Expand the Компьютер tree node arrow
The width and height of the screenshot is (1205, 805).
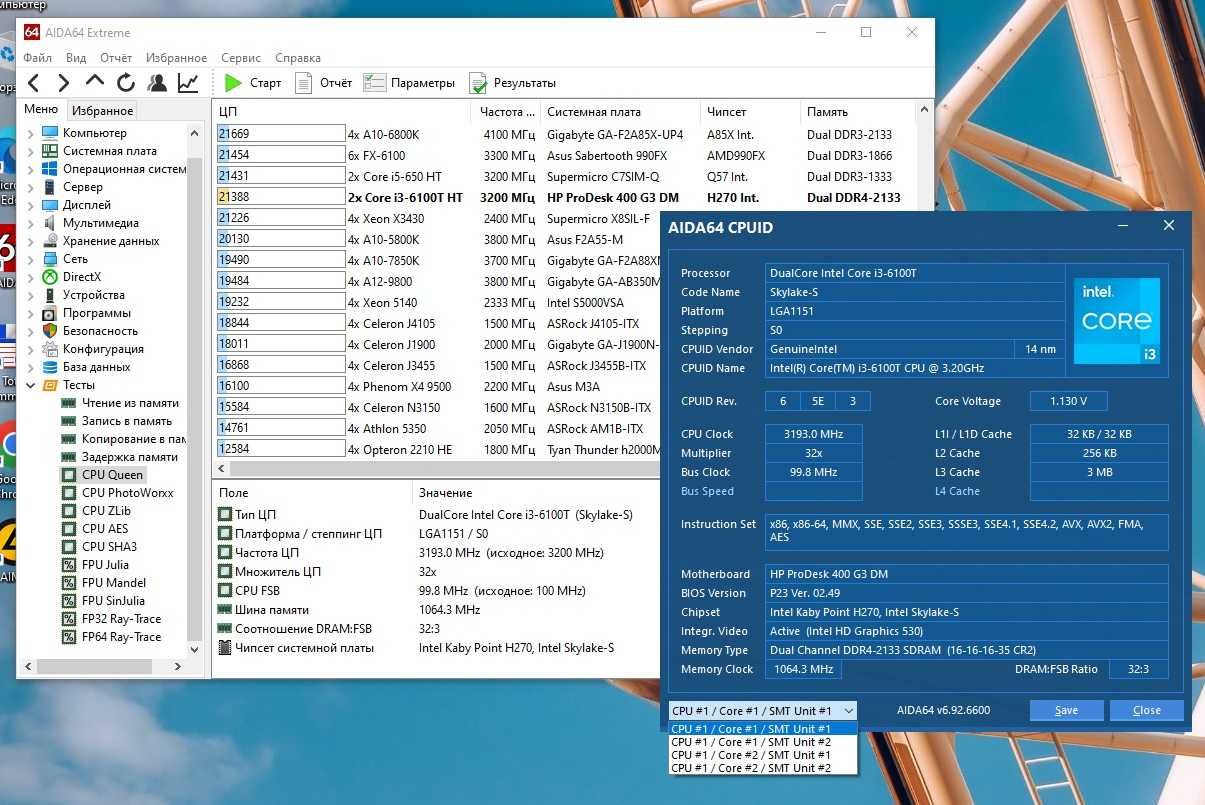point(30,133)
